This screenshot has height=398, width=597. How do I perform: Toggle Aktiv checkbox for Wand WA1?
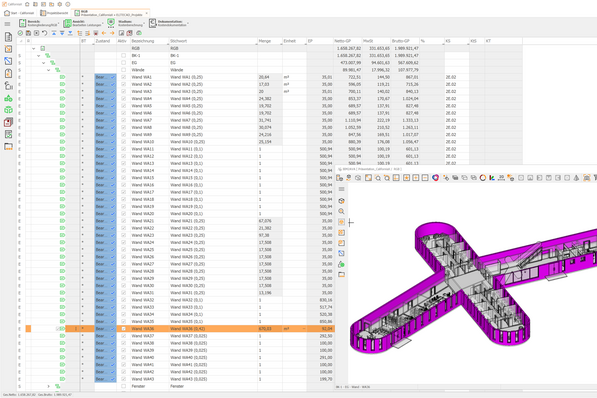click(x=123, y=77)
